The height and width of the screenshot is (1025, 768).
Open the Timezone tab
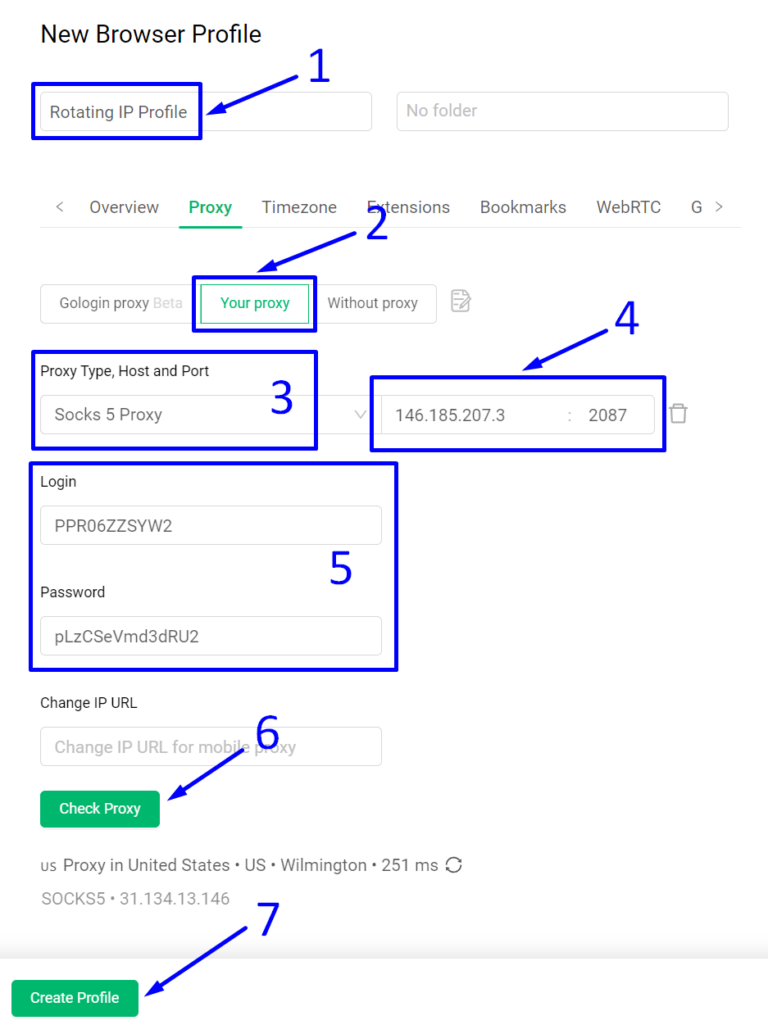tap(298, 207)
